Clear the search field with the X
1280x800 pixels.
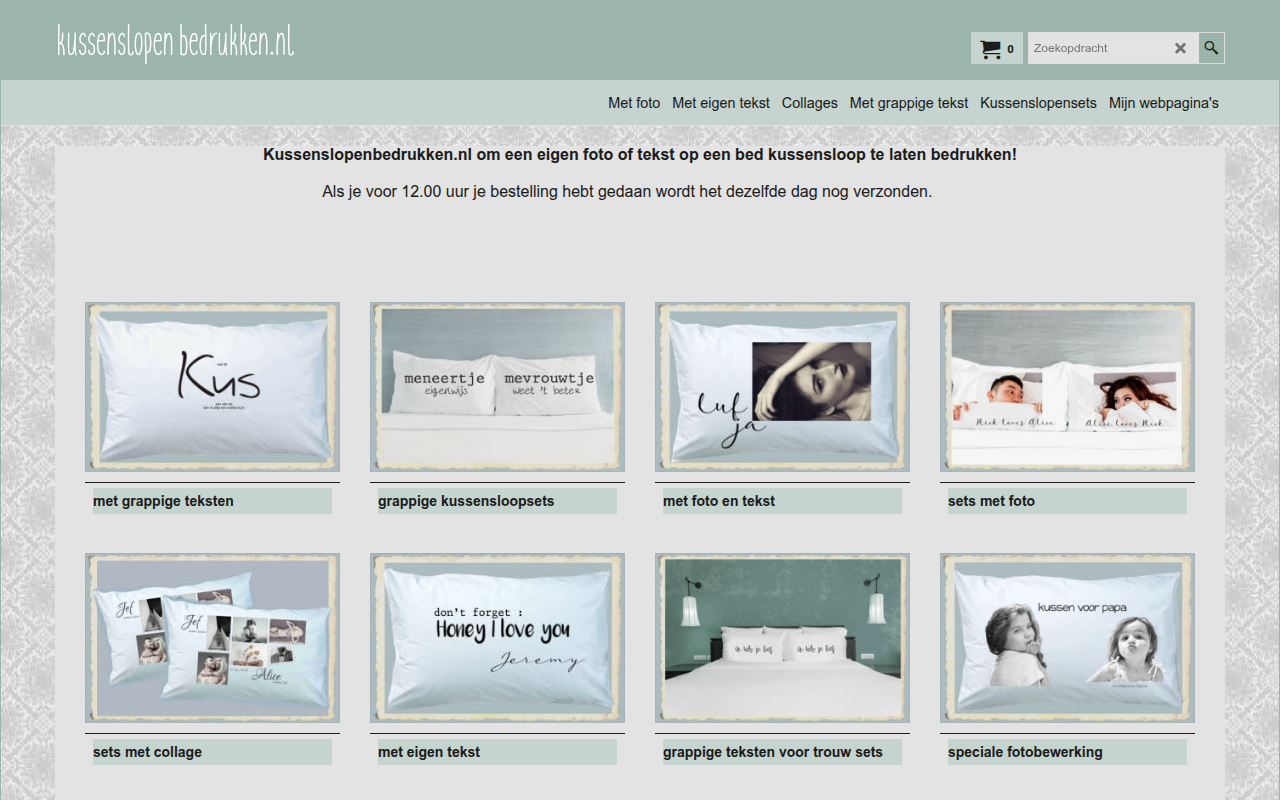1180,48
